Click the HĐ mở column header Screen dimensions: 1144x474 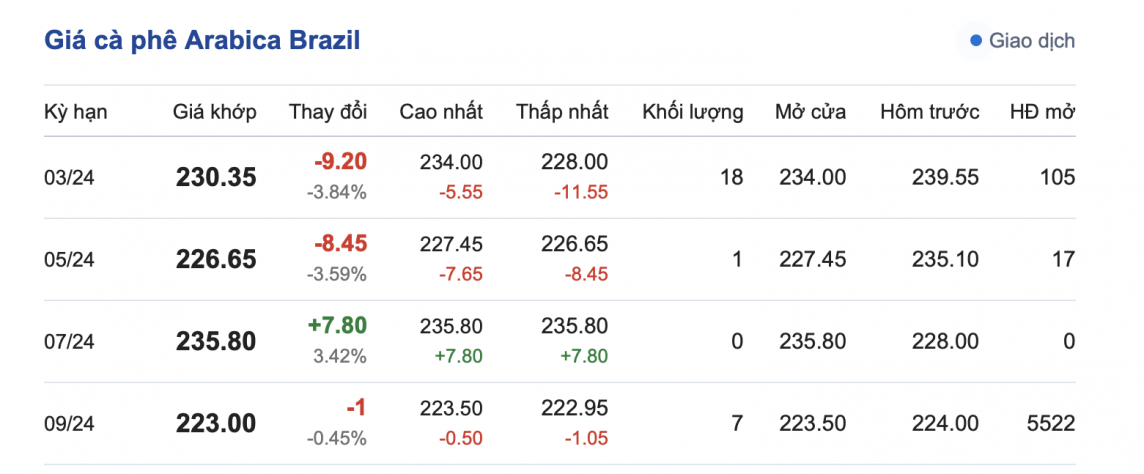[x=1042, y=112]
